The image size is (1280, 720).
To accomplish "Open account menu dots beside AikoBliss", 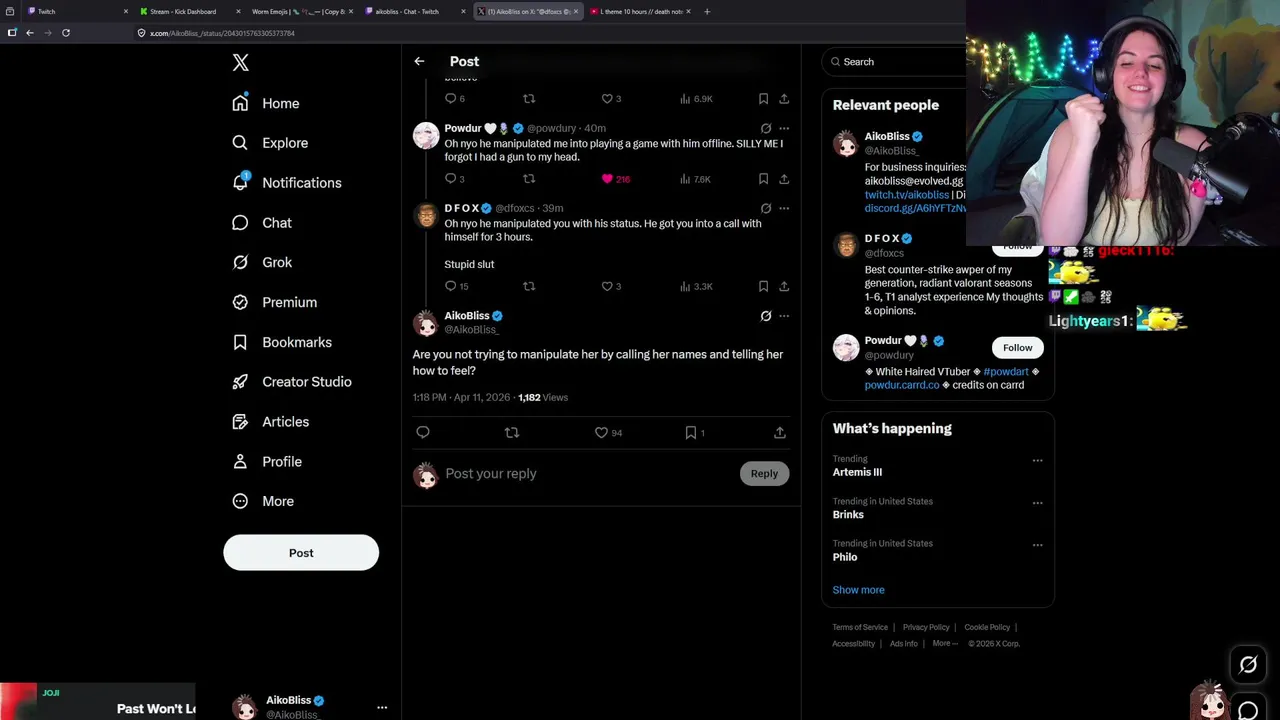I will [x=382, y=707].
